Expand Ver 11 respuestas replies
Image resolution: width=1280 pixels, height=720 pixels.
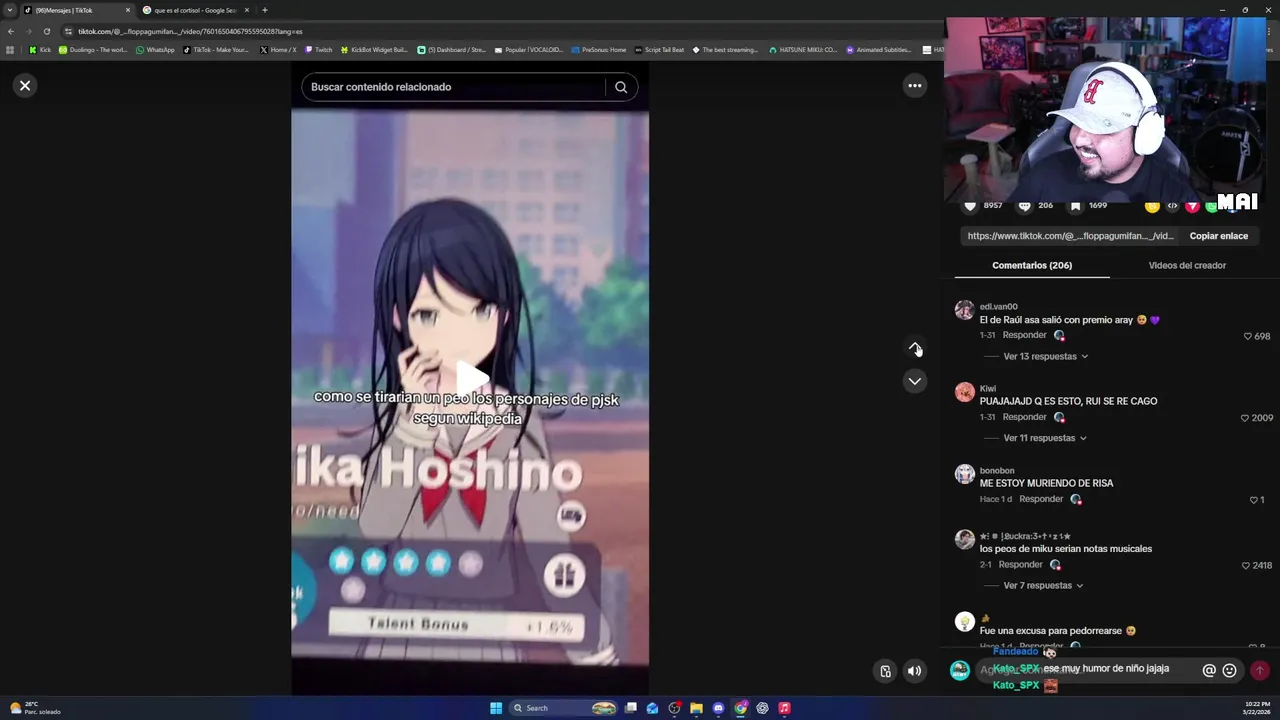[x=1045, y=438]
